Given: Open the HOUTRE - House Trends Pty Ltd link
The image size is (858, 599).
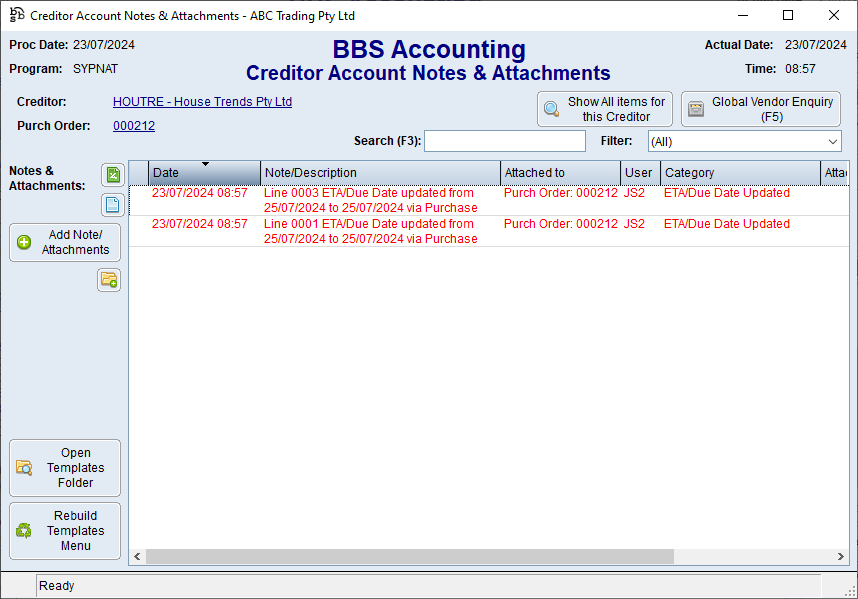Looking at the screenshot, I should pyautogui.click(x=202, y=102).
